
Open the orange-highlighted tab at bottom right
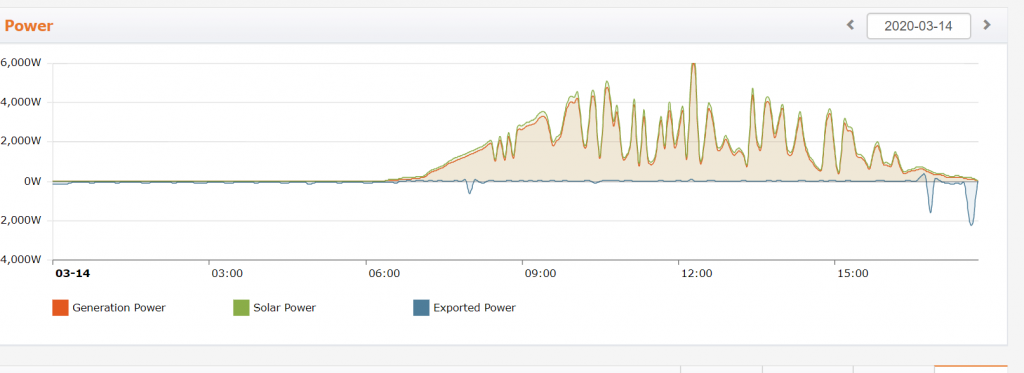(970, 369)
